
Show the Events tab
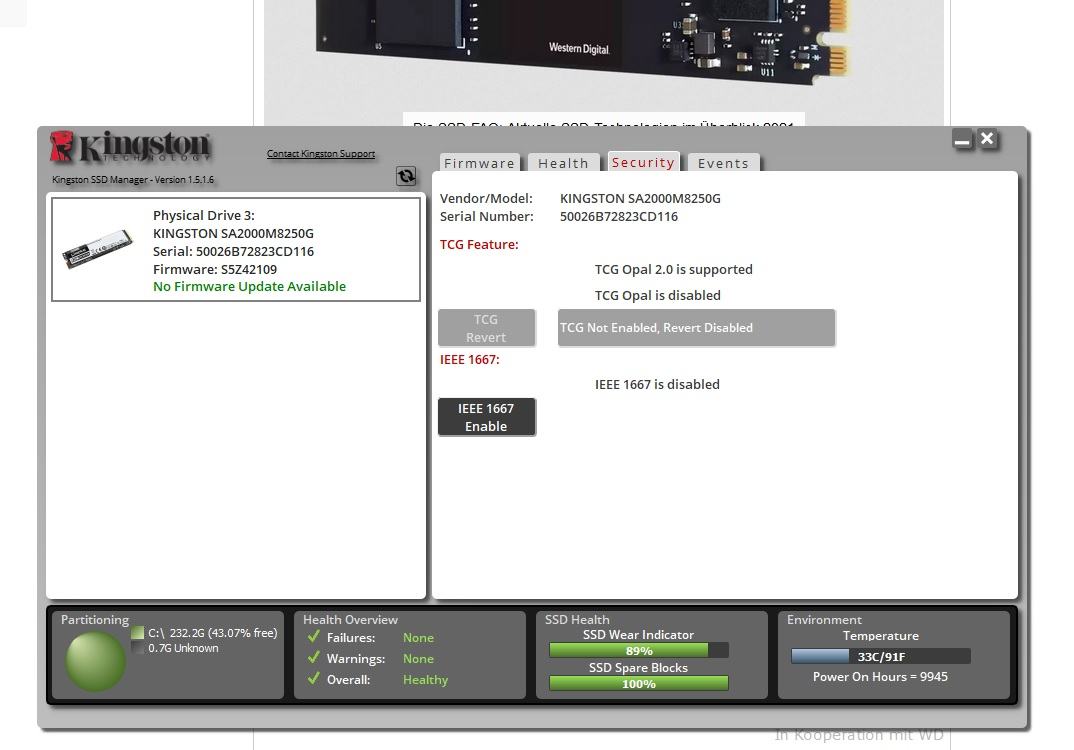pyautogui.click(x=723, y=163)
